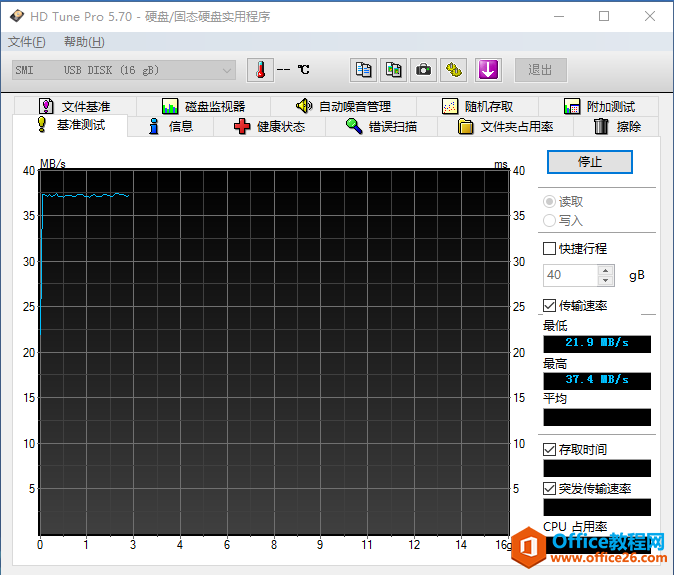Click the 文件基准 tab icon

point(46,106)
